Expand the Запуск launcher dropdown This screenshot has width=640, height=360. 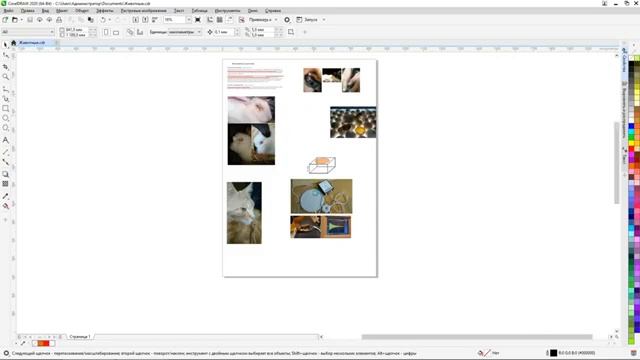click(324, 20)
